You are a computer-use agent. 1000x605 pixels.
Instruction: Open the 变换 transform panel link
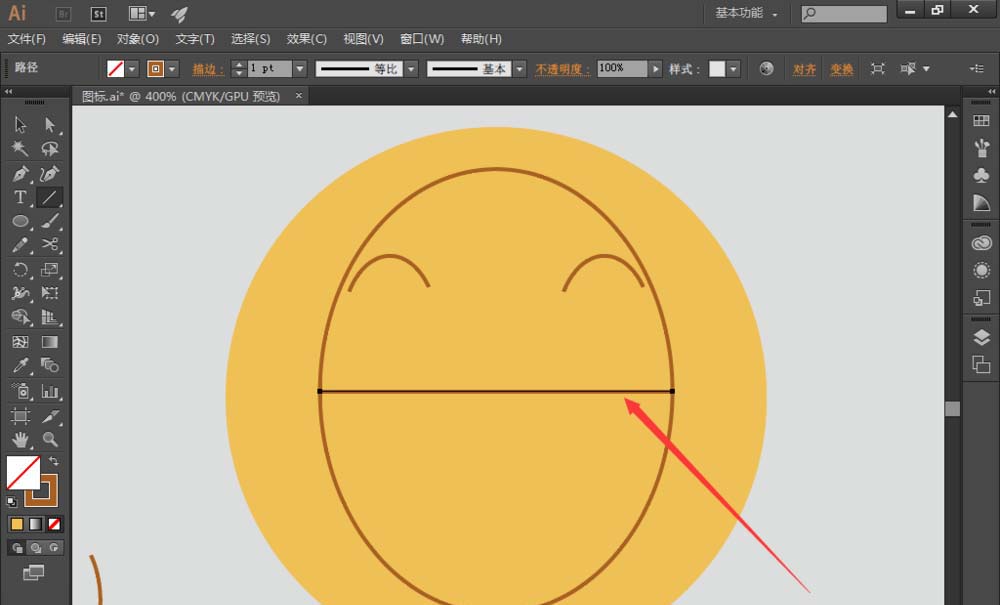pos(842,69)
